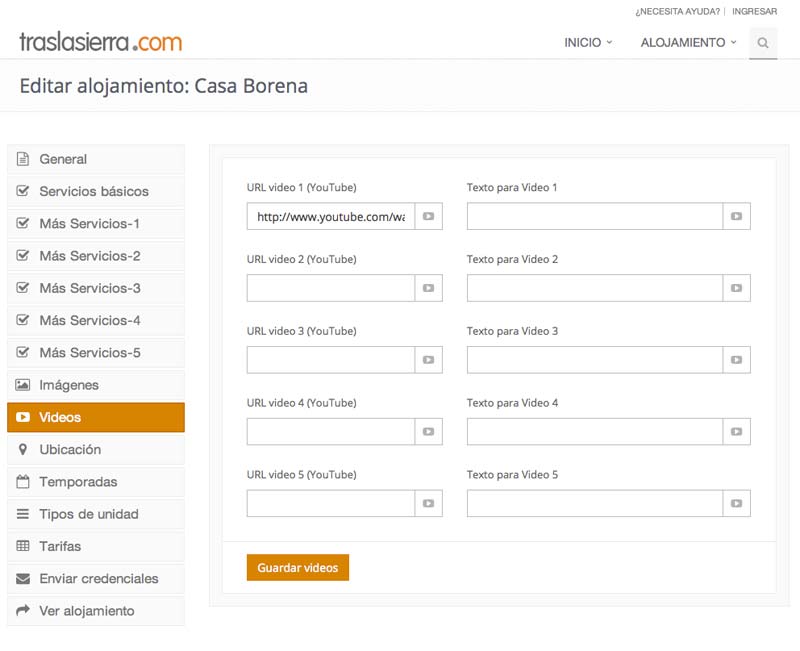This screenshot has height=651, width=800.
Task: Click the checkmark icon beside Más Servicios-1
Action: click(x=22, y=223)
